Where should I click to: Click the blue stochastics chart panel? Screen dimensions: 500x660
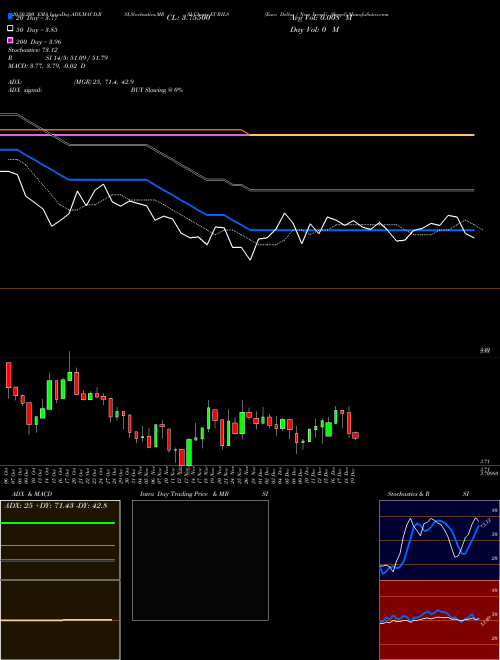(x=439, y=540)
